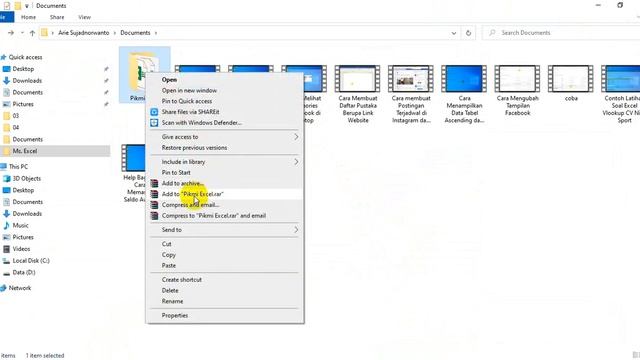Viewport: 640px width, 360px height.
Task: Select the Cara Mengubah Tampilan Facebook video
Action: coord(518,91)
